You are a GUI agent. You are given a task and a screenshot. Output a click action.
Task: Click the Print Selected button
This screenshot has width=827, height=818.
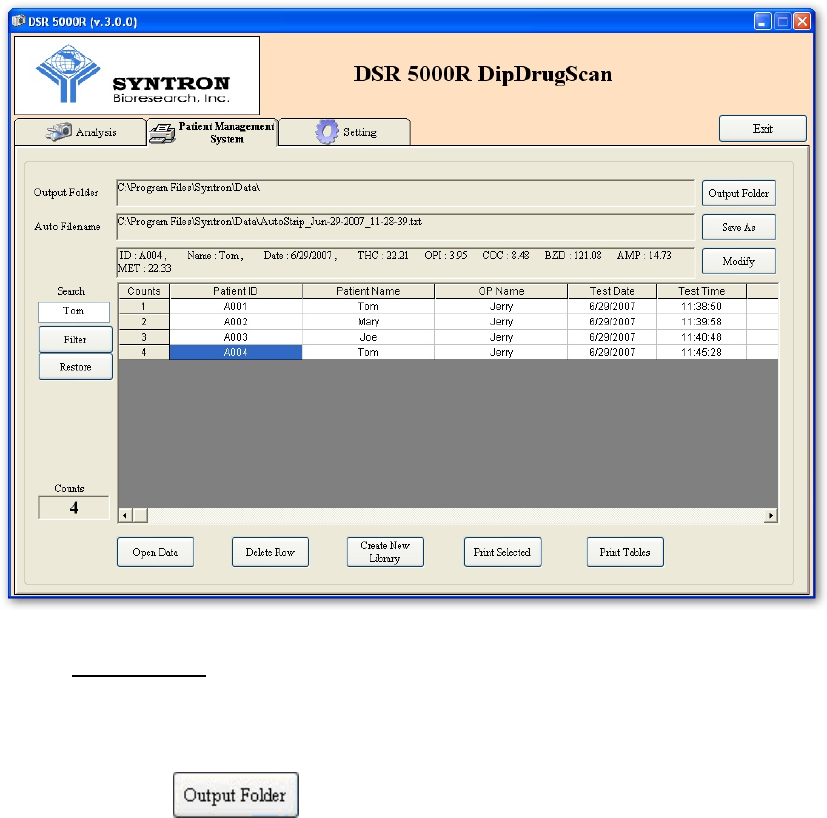pyautogui.click(x=502, y=552)
